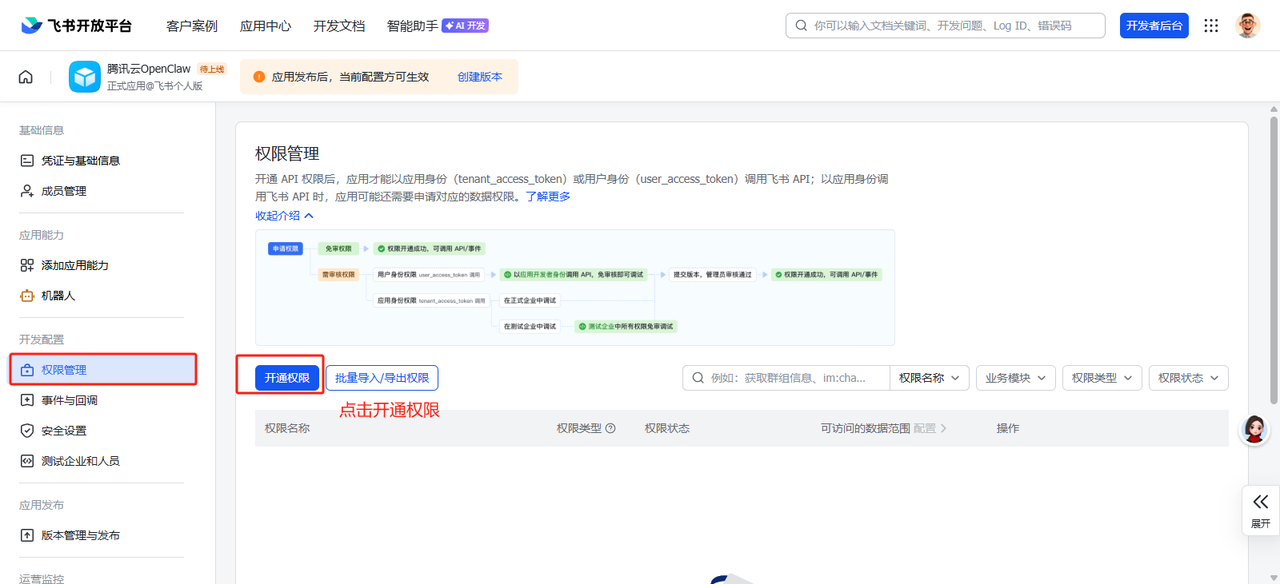Screen dimensions: 1280x584
Task: Click the orange warning icon in banner
Action: (259, 77)
